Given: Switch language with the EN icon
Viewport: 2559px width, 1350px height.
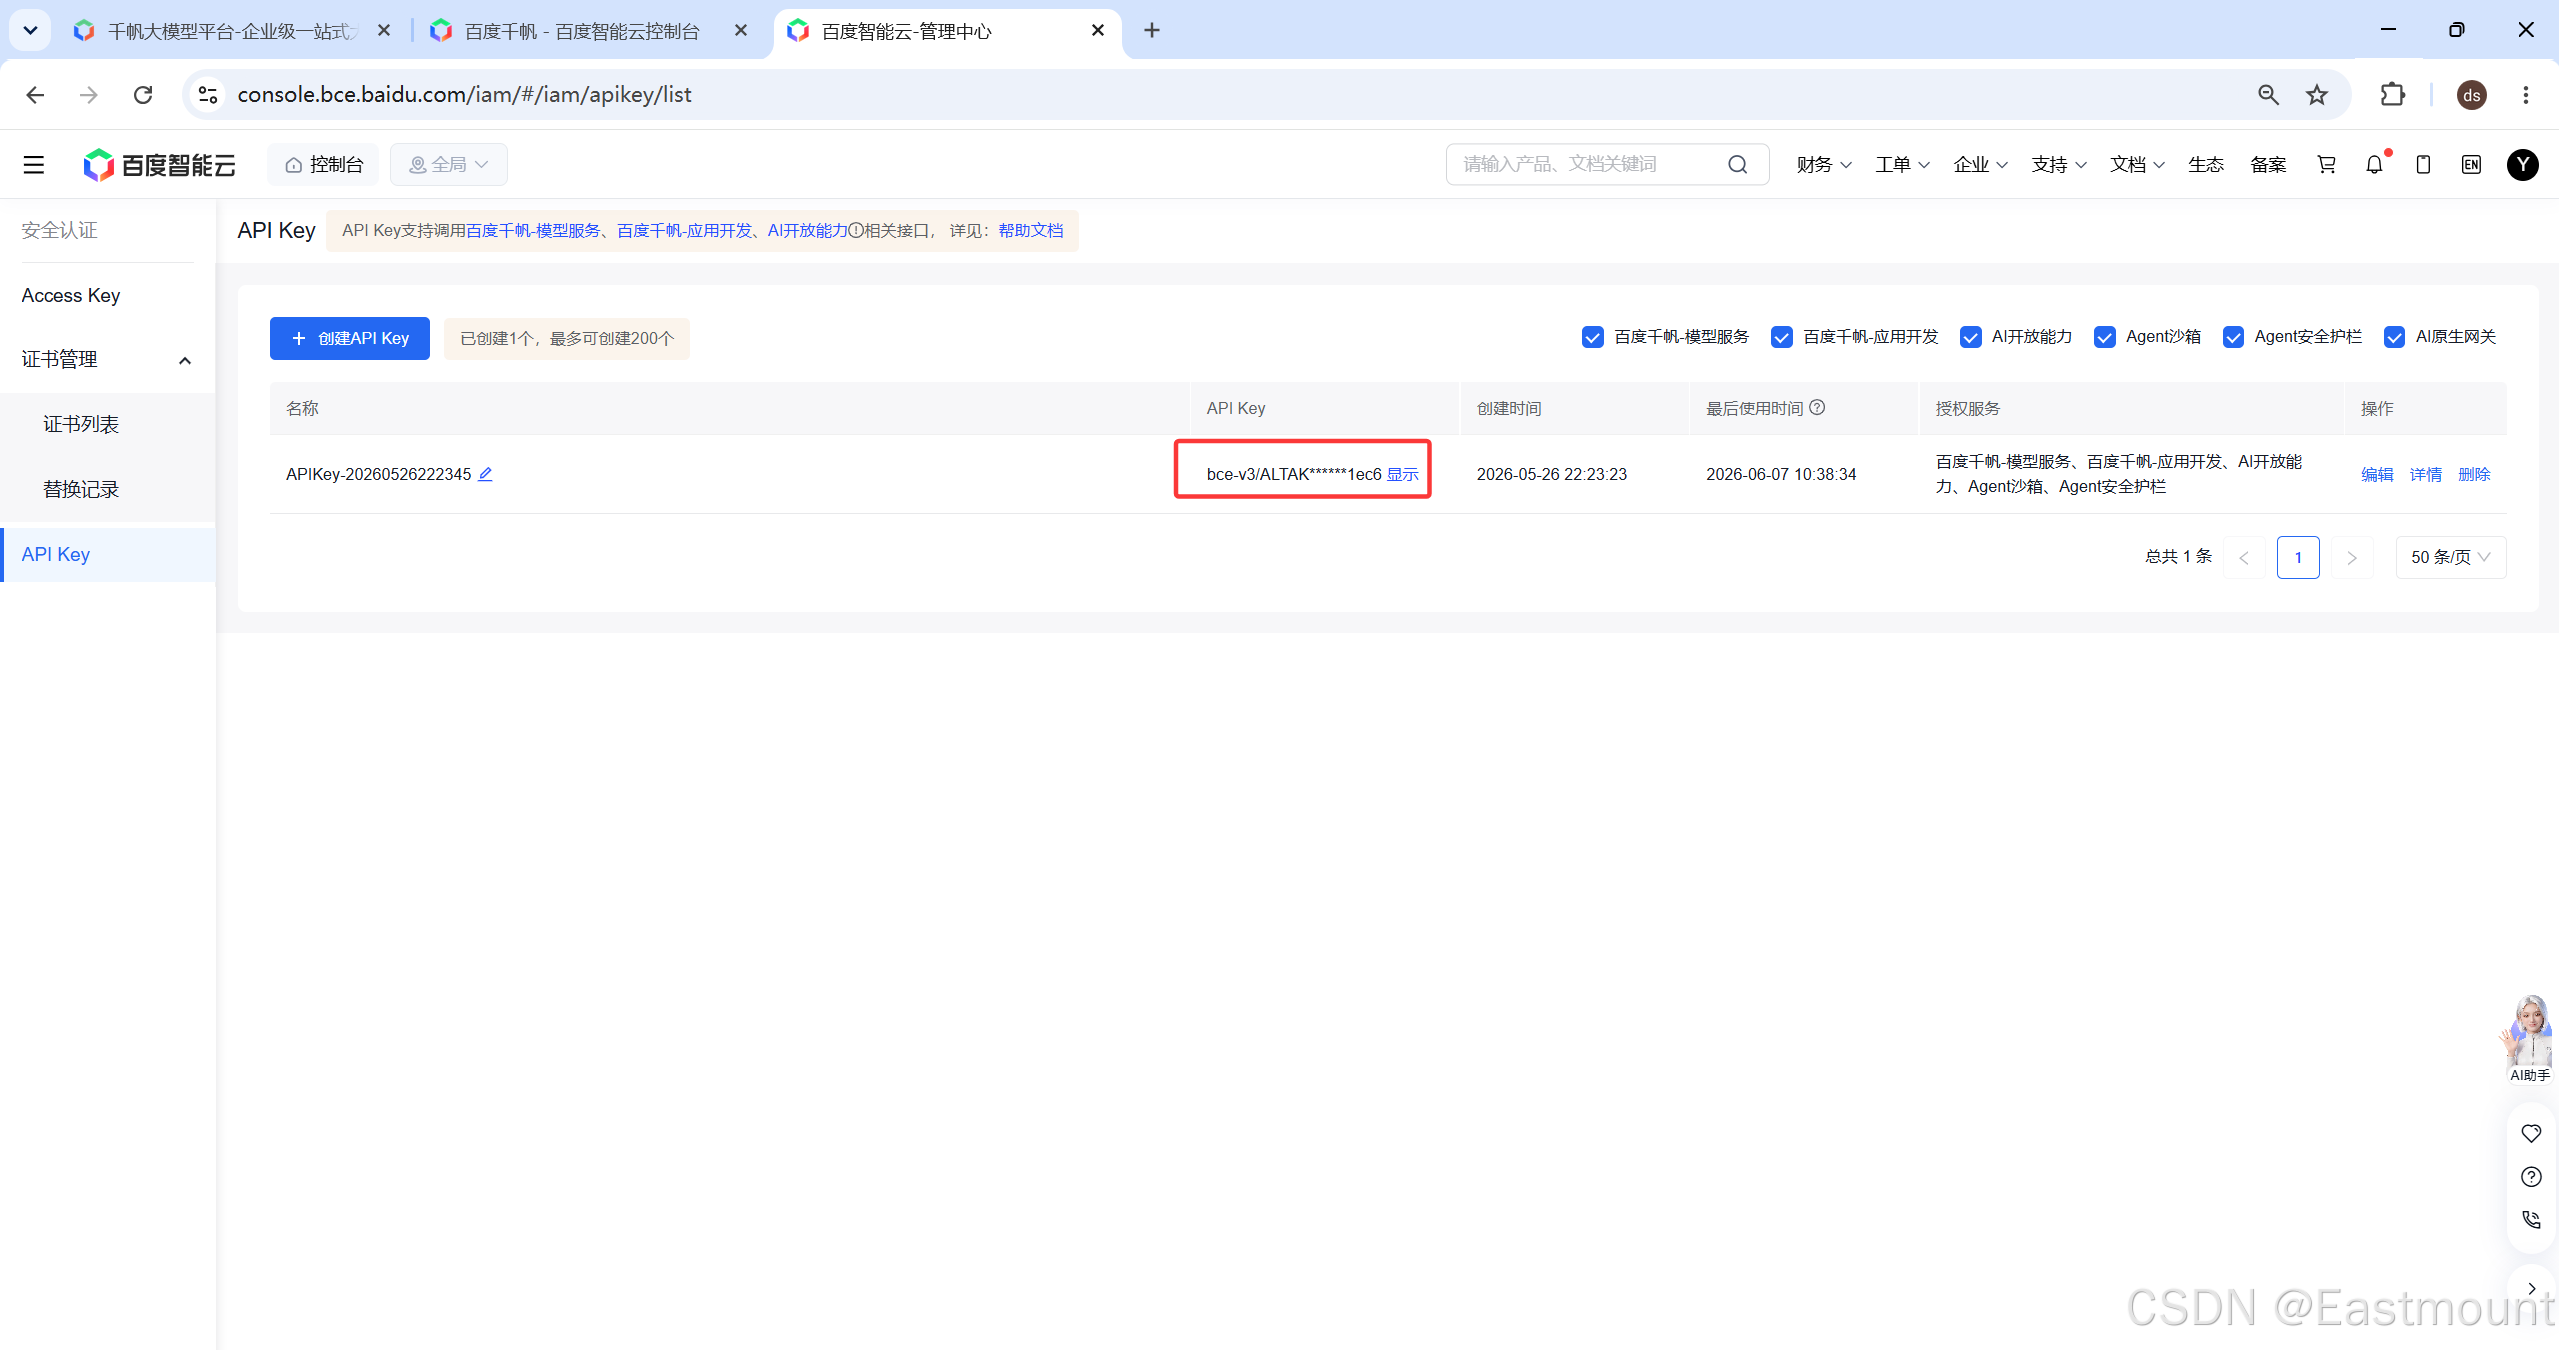Looking at the screenshot, I should (2471, 165).
